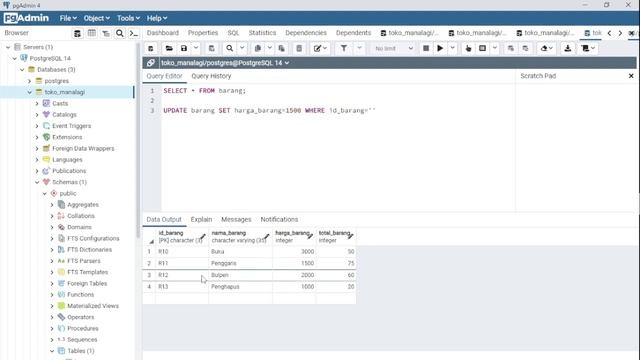Click the Find magnifier icon in query toolbar
Viewport: 640px width, 360px height.
tap(230, 48)
